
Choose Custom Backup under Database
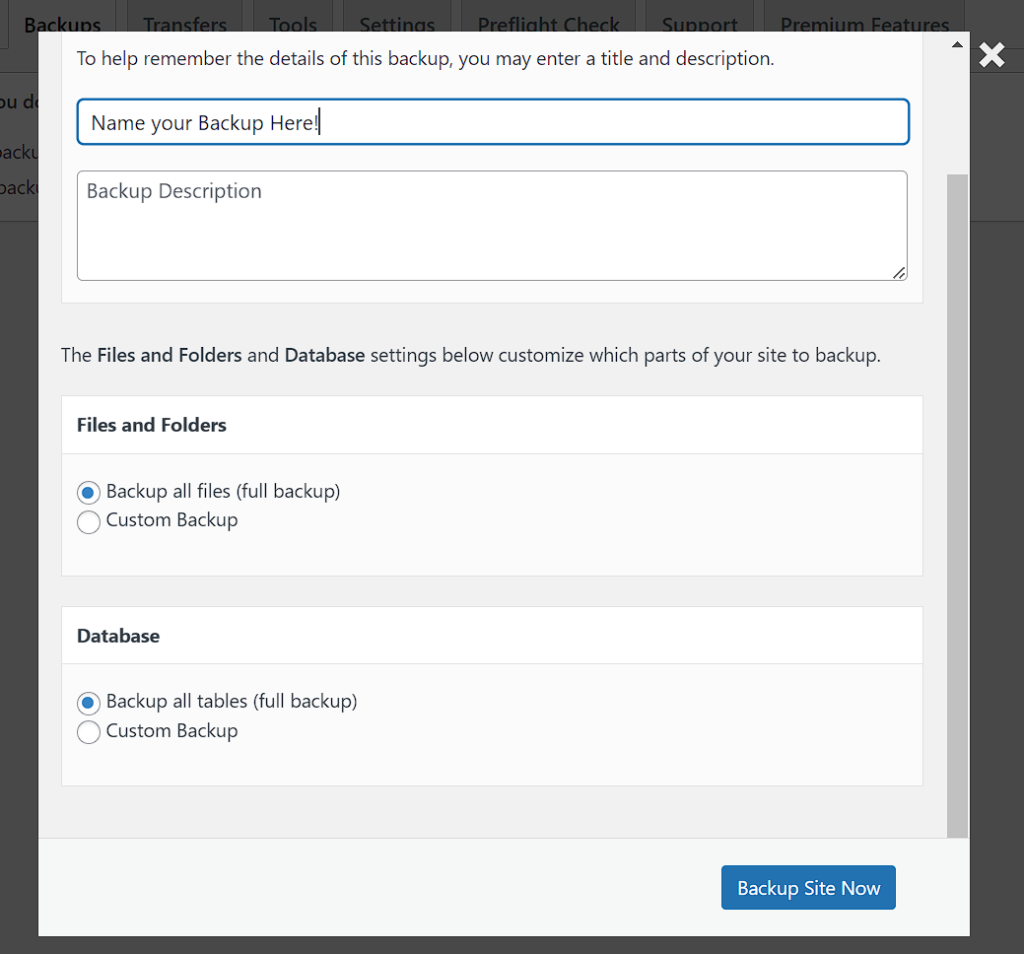[x=89, y=732]
